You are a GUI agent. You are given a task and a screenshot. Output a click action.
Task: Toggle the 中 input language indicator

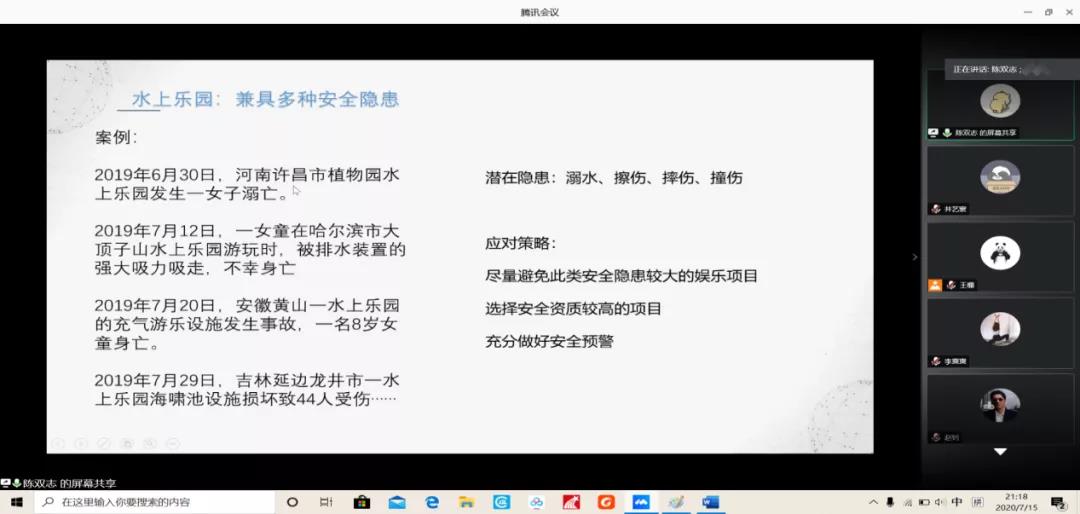pos(957,502)
